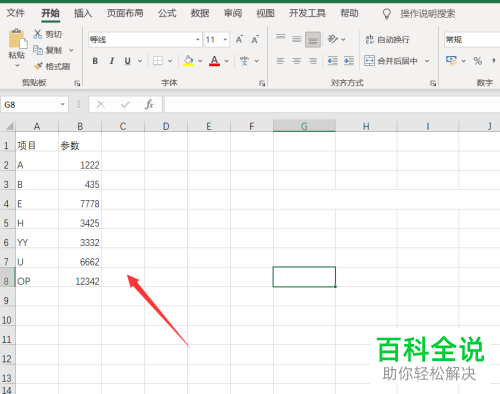The height and width of the screenshot is (394, 500).
Task: Toggle Italic formatting
Action: (112, 61)
